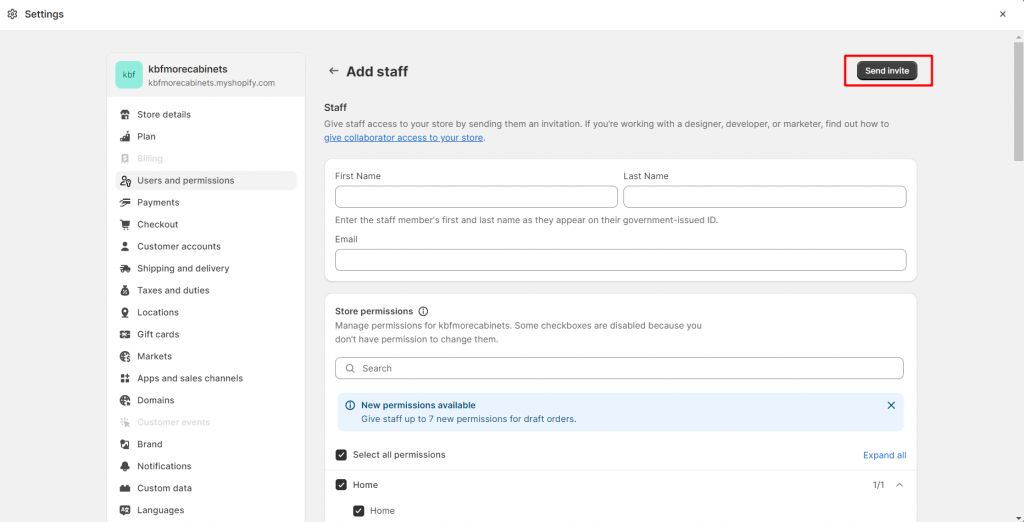Click into the Email input field
The height and width of the screenshot is (522, 1024).
pos(620,260)
